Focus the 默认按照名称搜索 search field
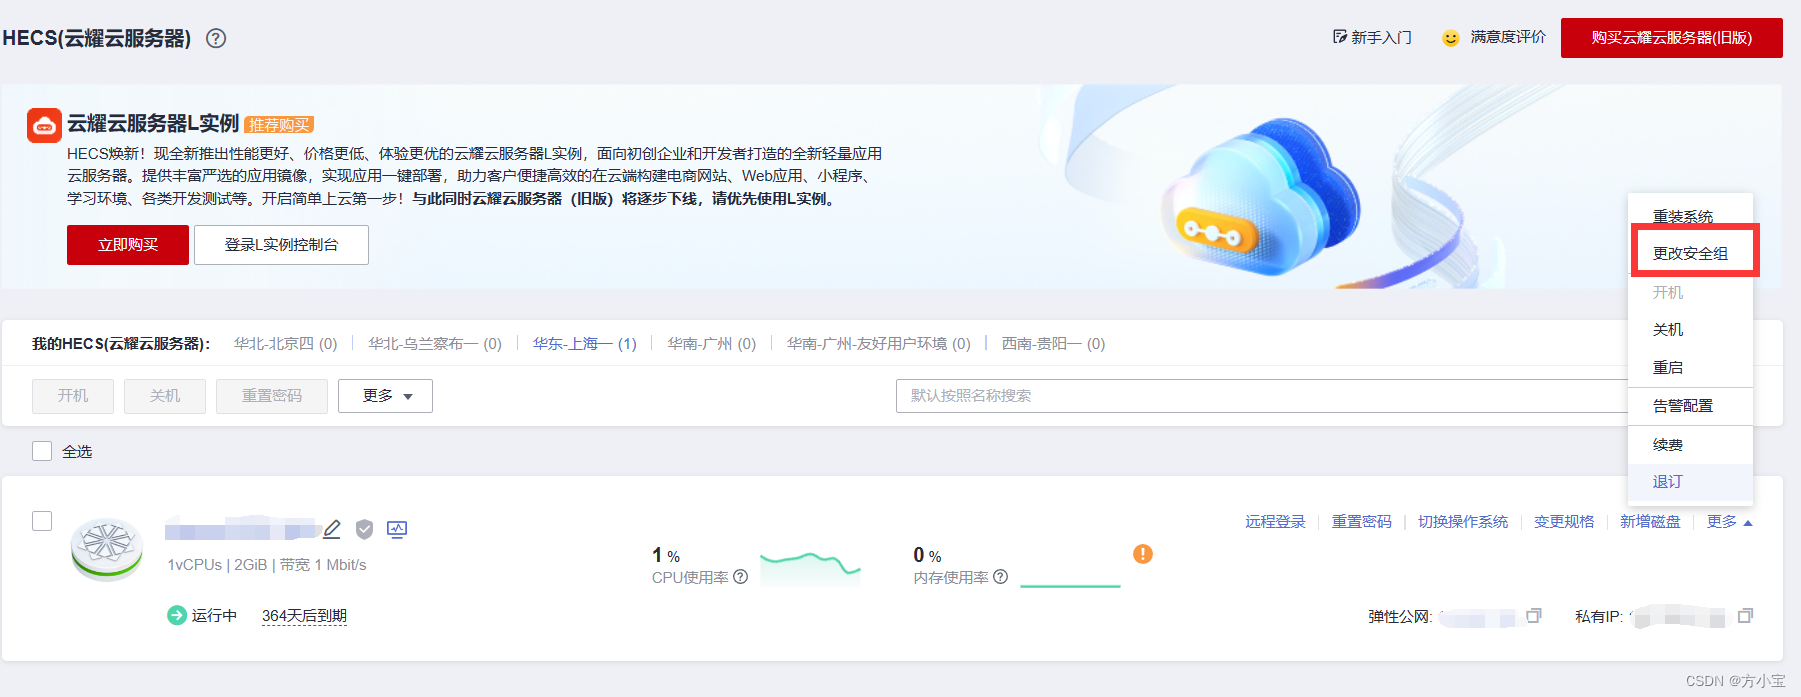This screenshot has width=1801, height=697. point(1262,396)
